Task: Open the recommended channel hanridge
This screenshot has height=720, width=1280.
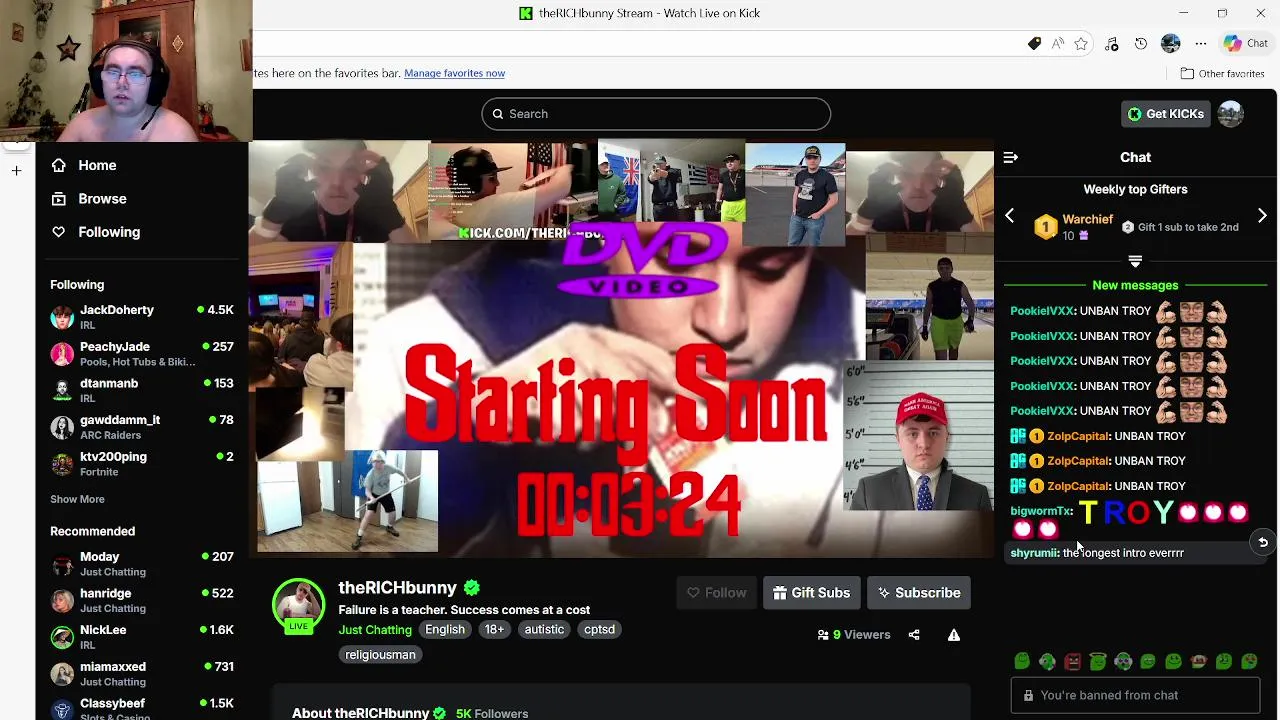Action: click(x=142, y=600)
